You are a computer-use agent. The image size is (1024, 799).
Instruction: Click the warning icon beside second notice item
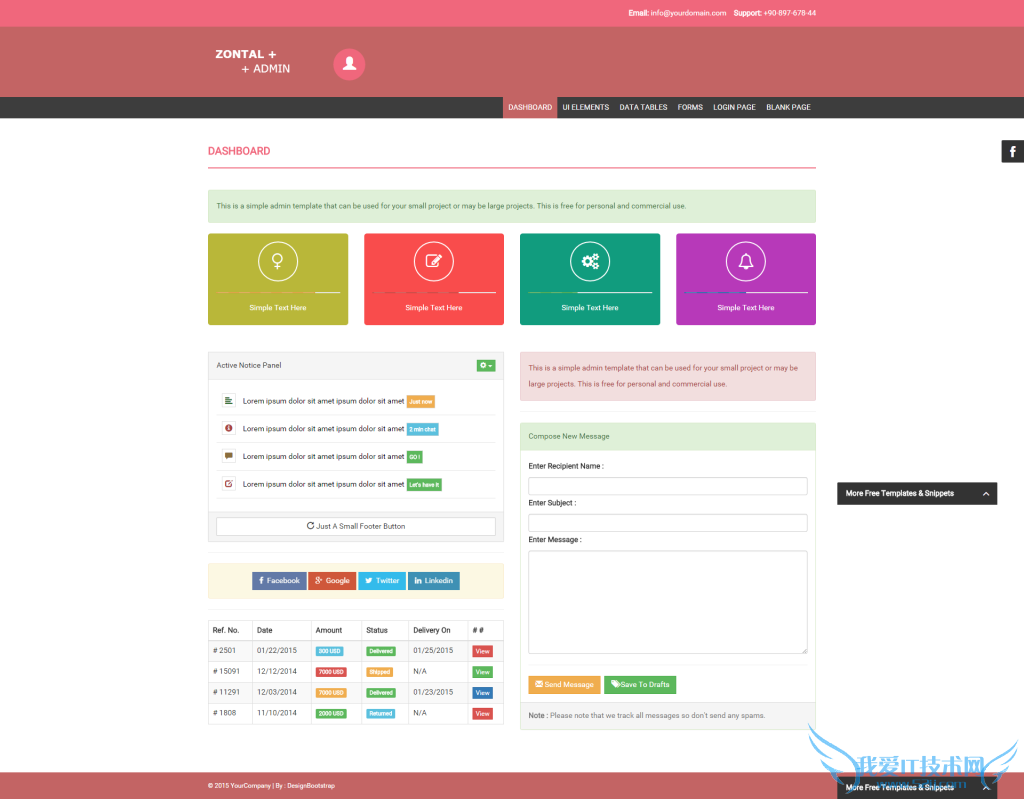click(x=228, y=428)
